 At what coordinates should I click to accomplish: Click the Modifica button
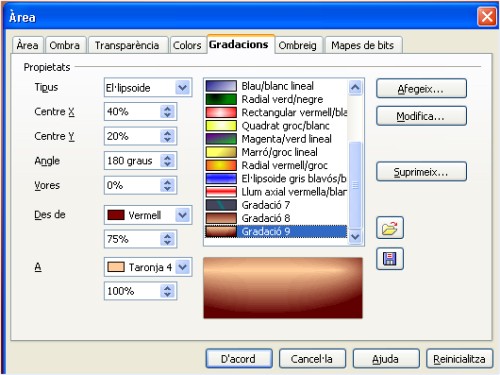pos(421,116)
